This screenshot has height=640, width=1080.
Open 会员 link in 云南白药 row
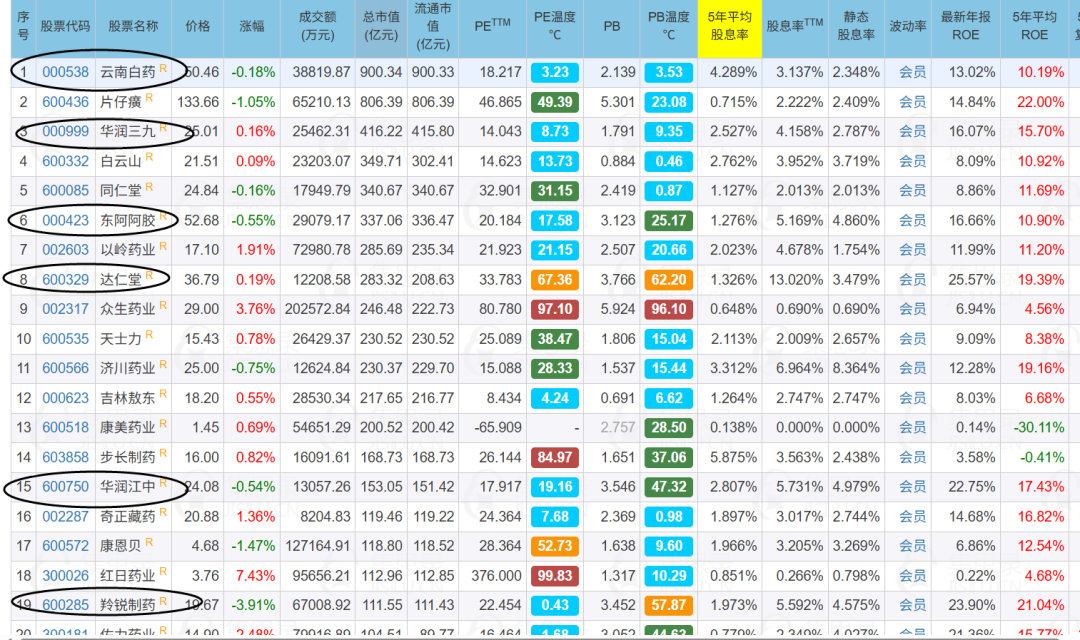(913, 72)
